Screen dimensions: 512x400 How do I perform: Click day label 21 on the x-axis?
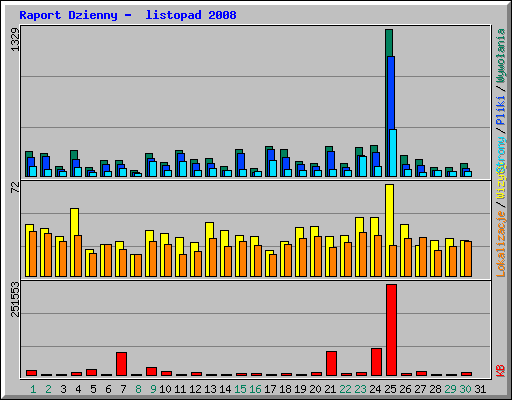(330, 389)
